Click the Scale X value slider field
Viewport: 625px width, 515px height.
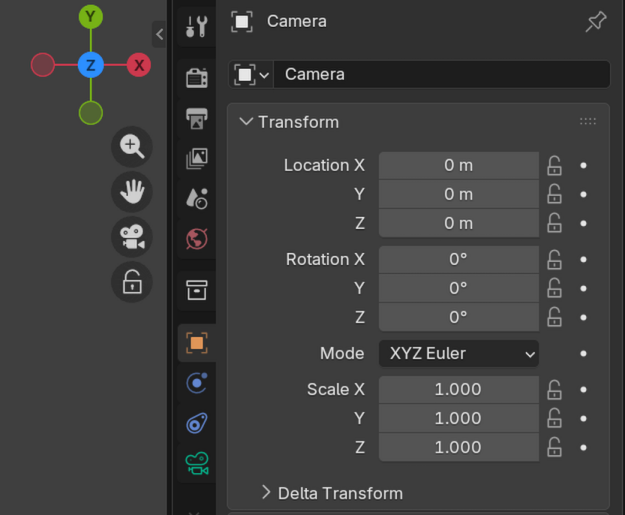click(x=458, y=389)
